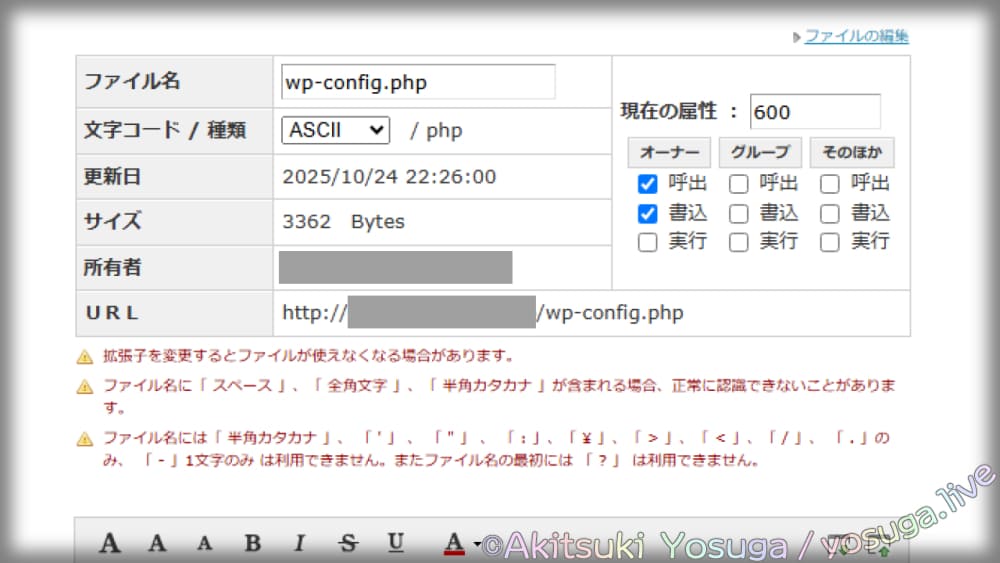Click the file name field wp-config.php
The height and width of the screenshot is (563, 1000).
(x=418, y=82)
